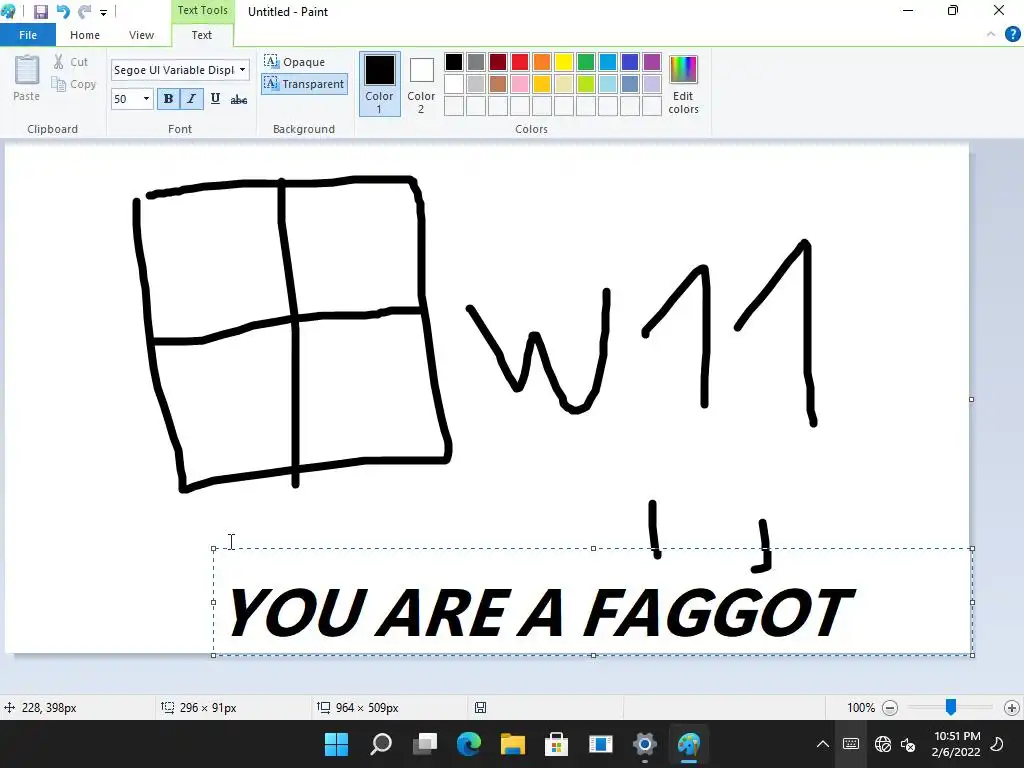Select the Text ribbon tab
Viewport: 1024px width, 768px height.
(x=202, y=35)
